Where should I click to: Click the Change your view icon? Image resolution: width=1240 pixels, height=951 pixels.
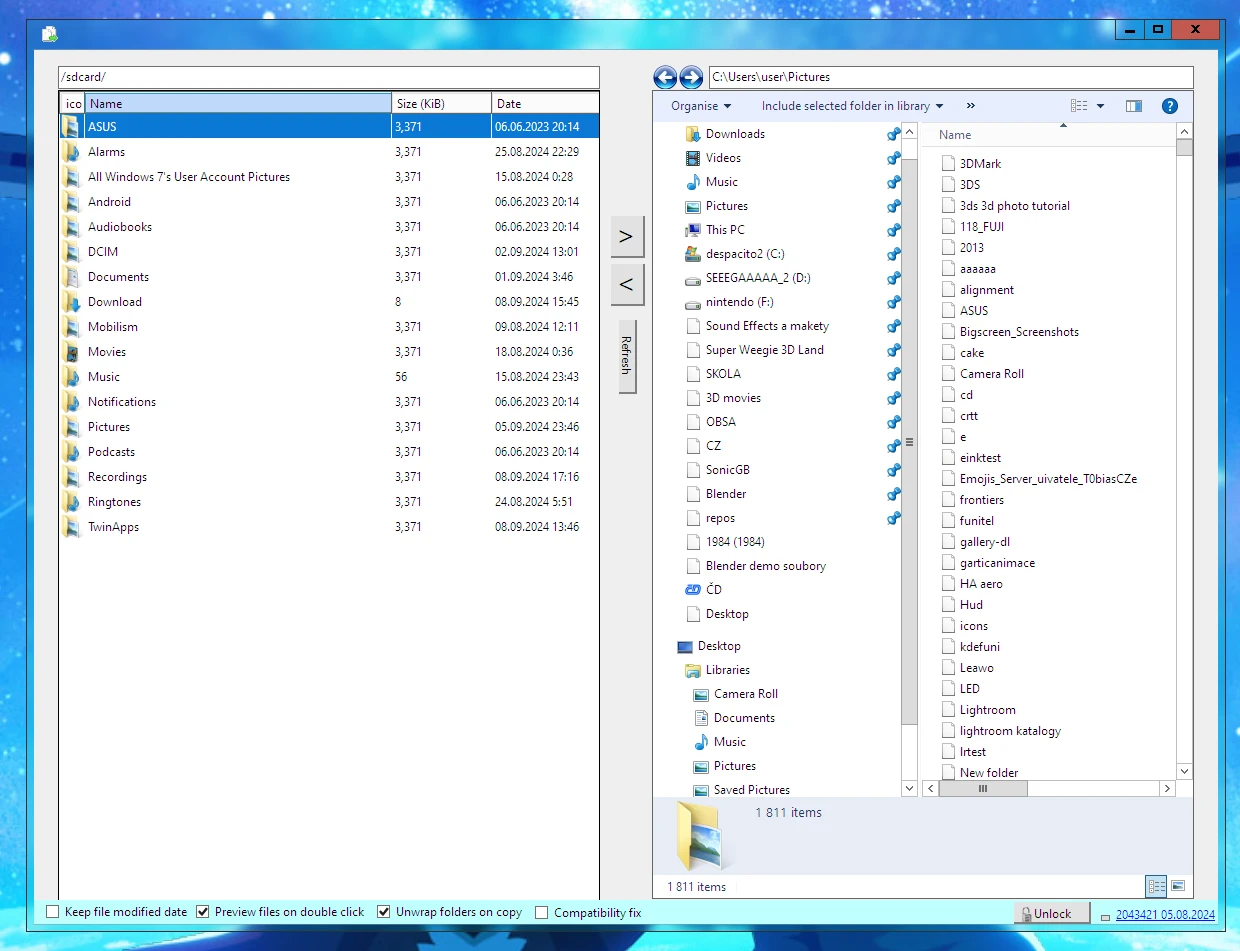[x=1079, y=106]
